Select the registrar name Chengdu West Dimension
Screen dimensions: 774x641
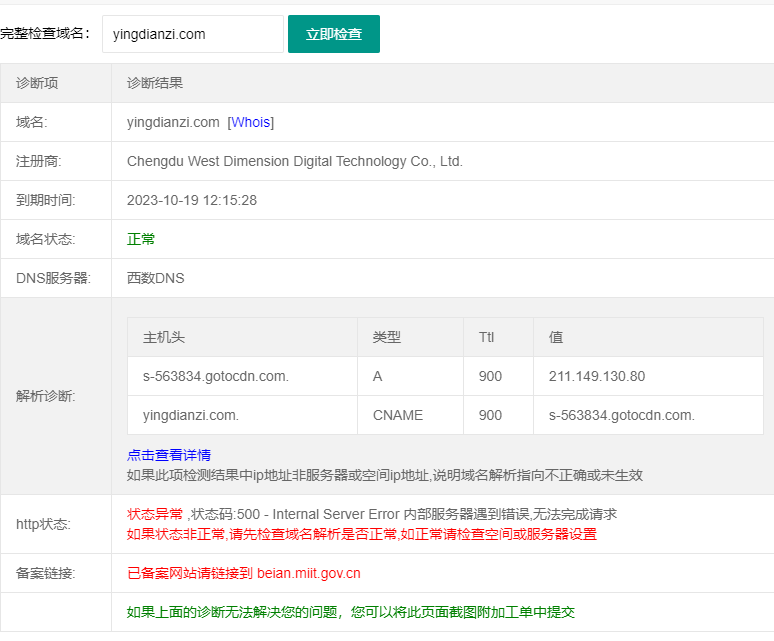(294, 161)
